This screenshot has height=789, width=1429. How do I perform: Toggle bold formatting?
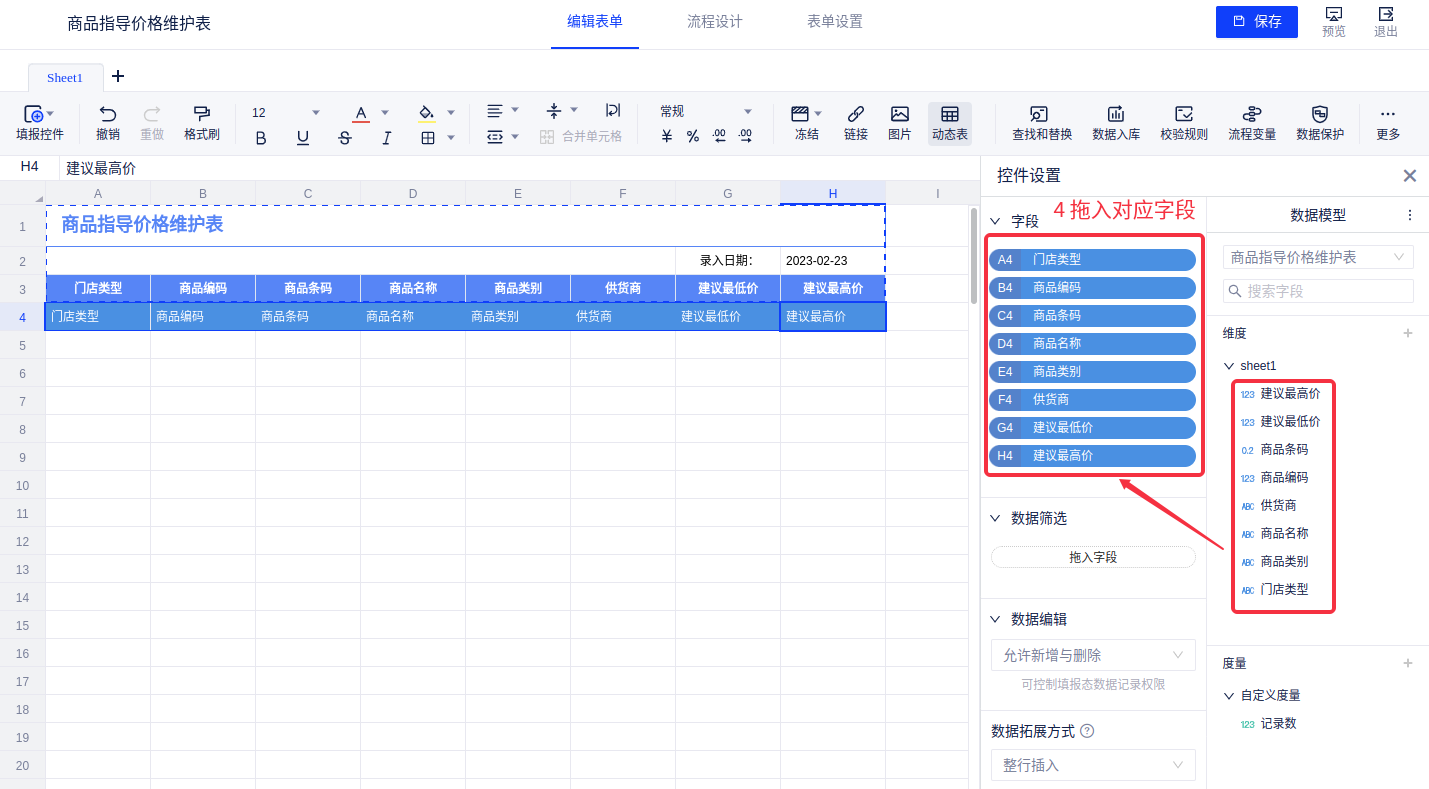pyautogui.click(x=261, y=138)
